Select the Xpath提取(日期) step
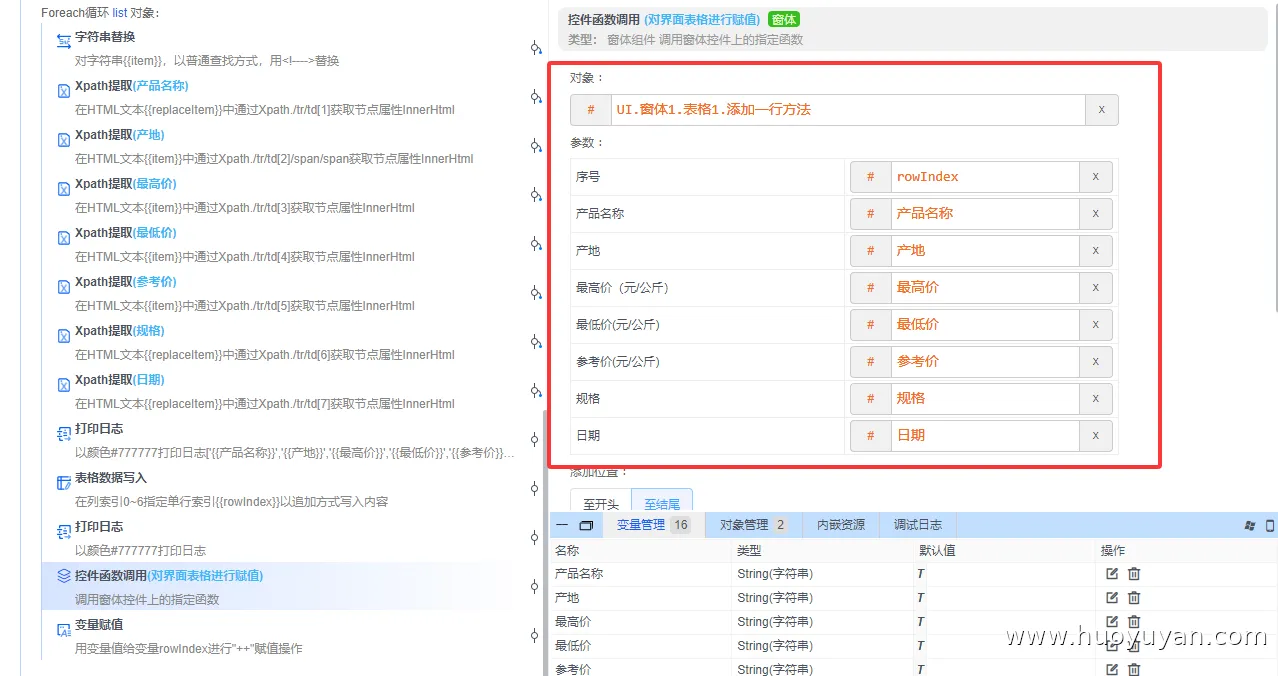The image size is (1278, 676). 290,391
